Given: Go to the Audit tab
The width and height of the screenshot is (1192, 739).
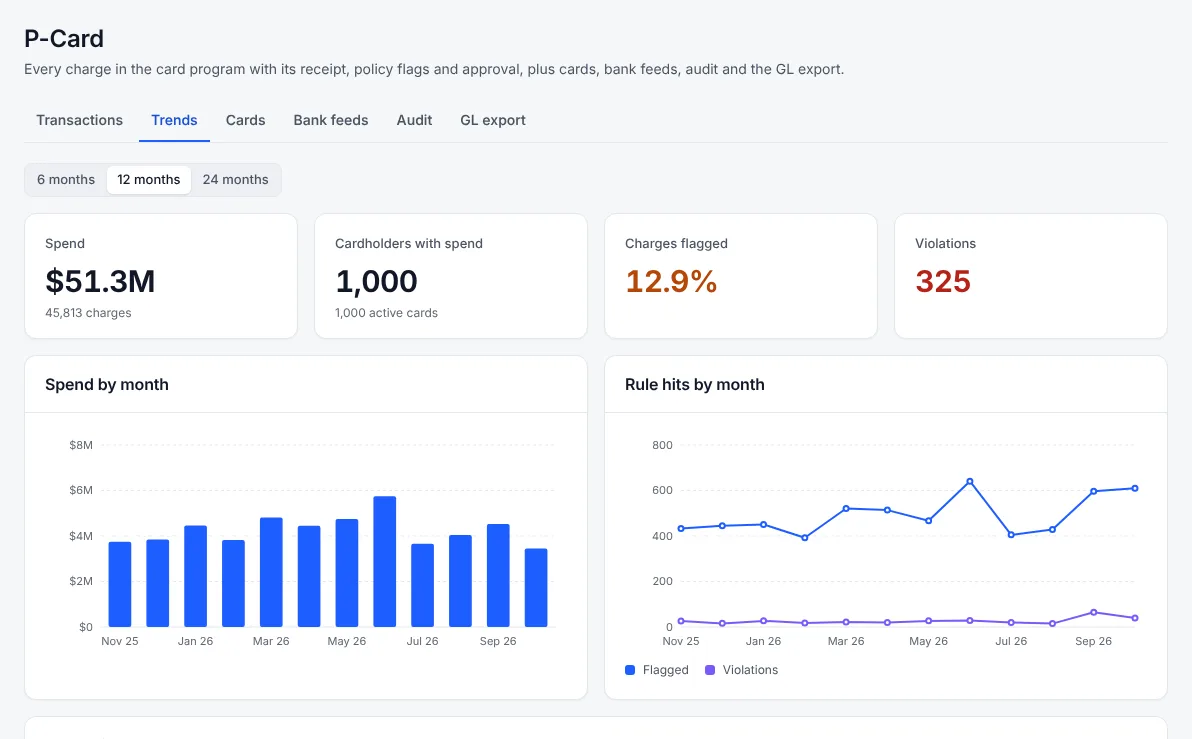Looking at the screenshot, I should point(414,120).
